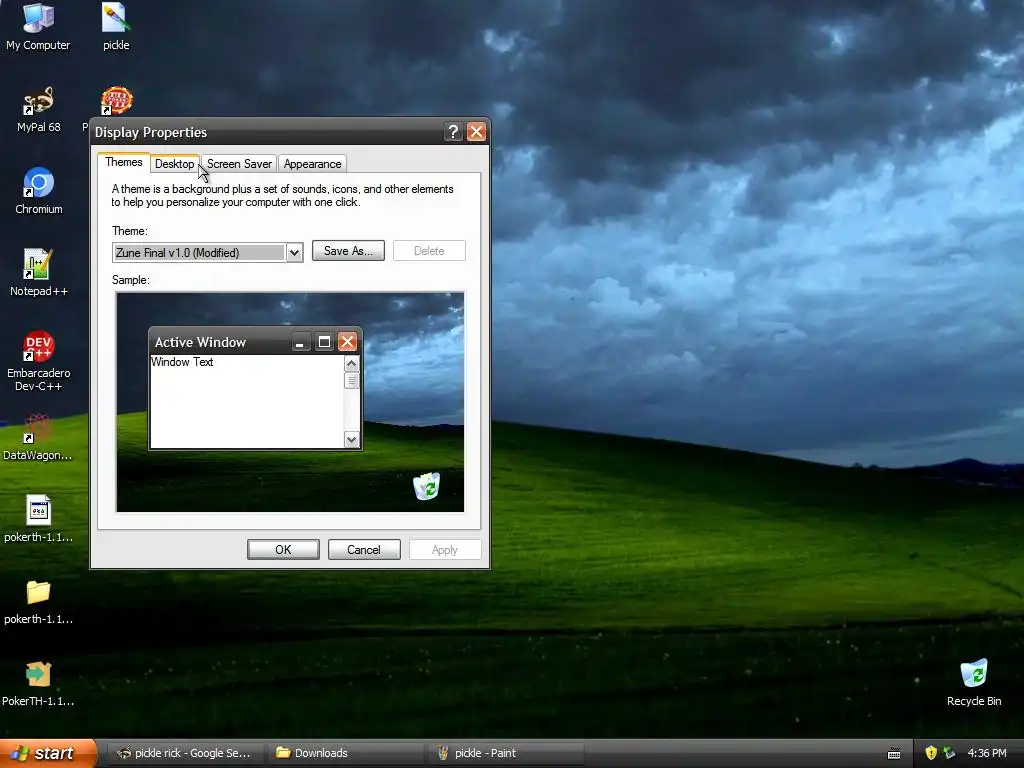The width and height of the screenshot is (1024, 768).
Task: Click the yellow security shield tray icon
Action: (931, 753)
